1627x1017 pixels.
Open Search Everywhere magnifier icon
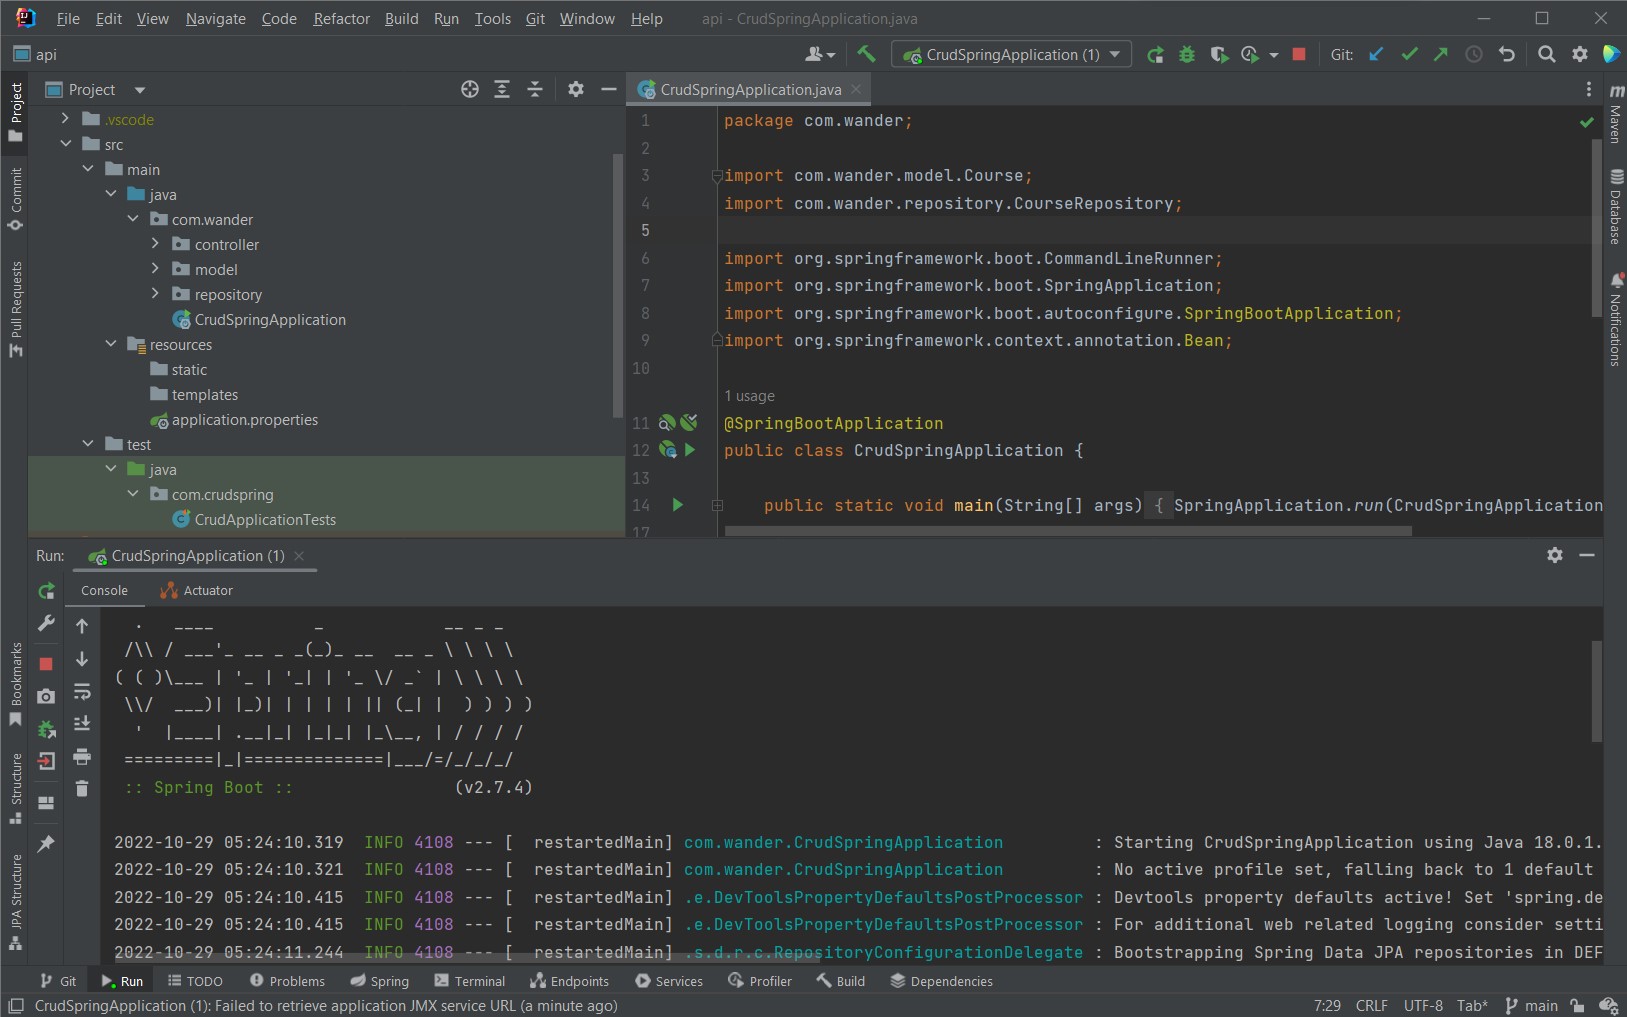tap(1546, 55)
